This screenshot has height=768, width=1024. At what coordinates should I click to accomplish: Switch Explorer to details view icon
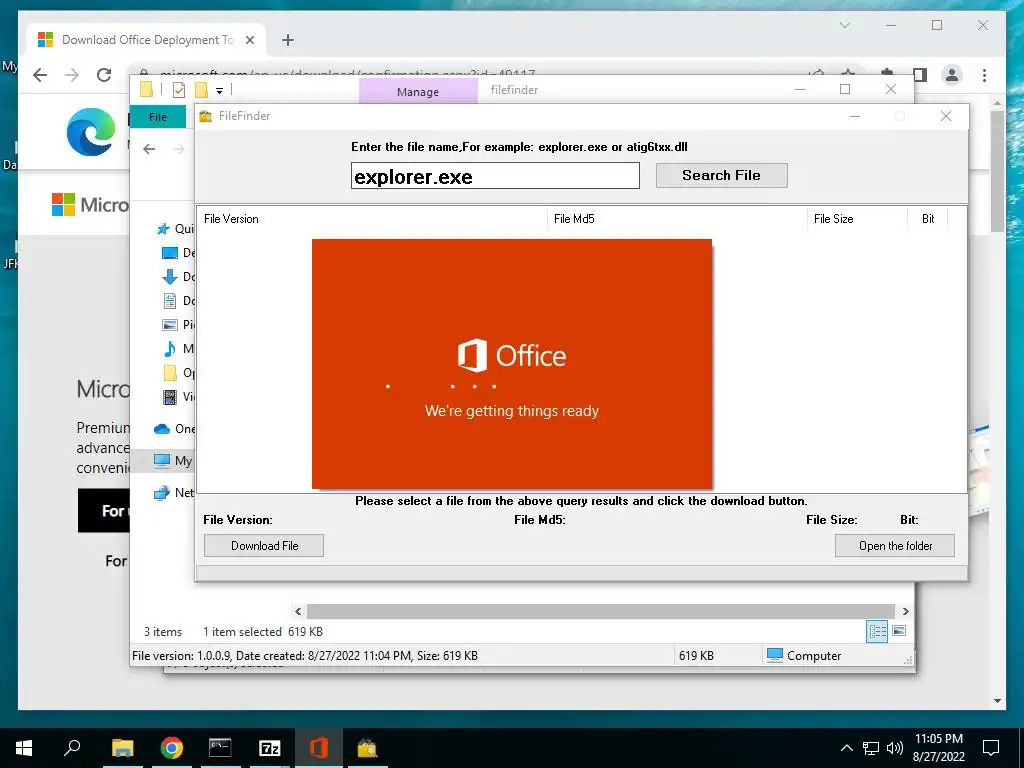pyautogui.click(x=877, y=631)
